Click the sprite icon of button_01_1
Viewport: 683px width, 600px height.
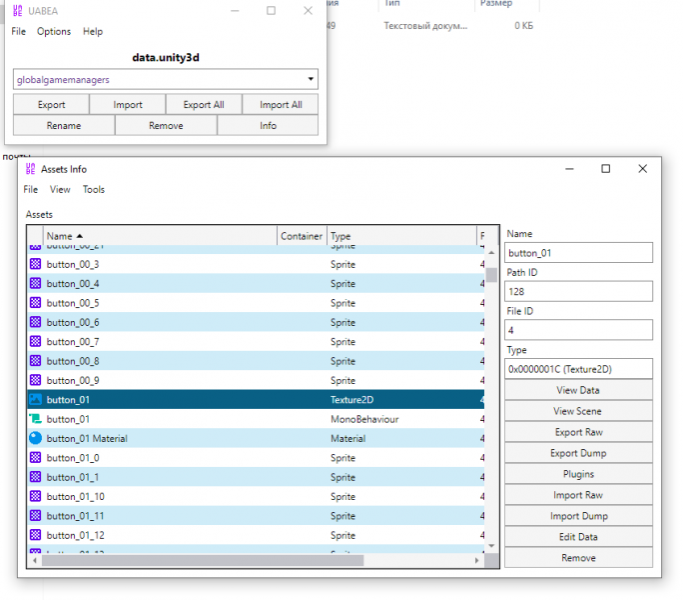click(35, 477)
